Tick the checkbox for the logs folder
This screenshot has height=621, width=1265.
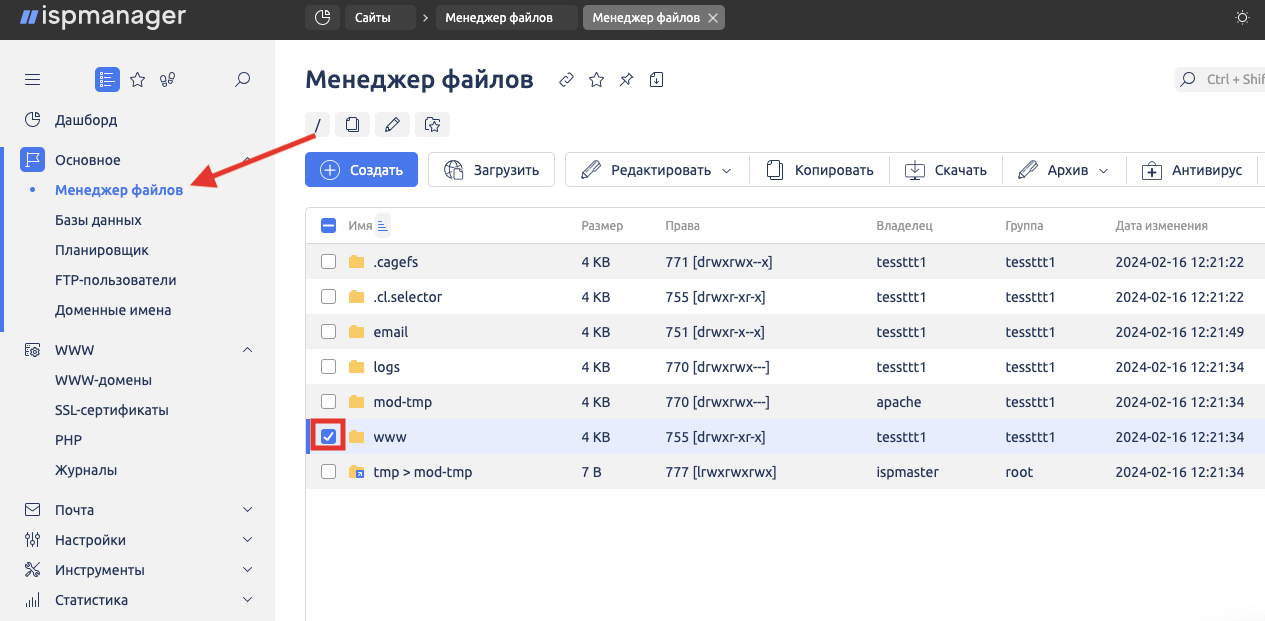pos(328,367)
